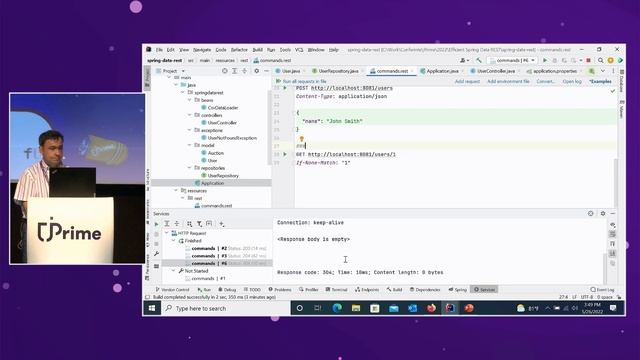Image resolution: width=640 pixels, height=360 pixels.
Task: Open Search Everywhere magnifier icon
Action: 600,60
